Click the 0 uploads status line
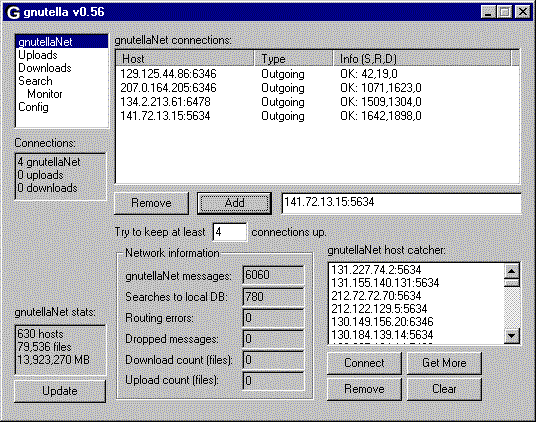The width and height of the screenshot is (536, 422). pos(40,175)
